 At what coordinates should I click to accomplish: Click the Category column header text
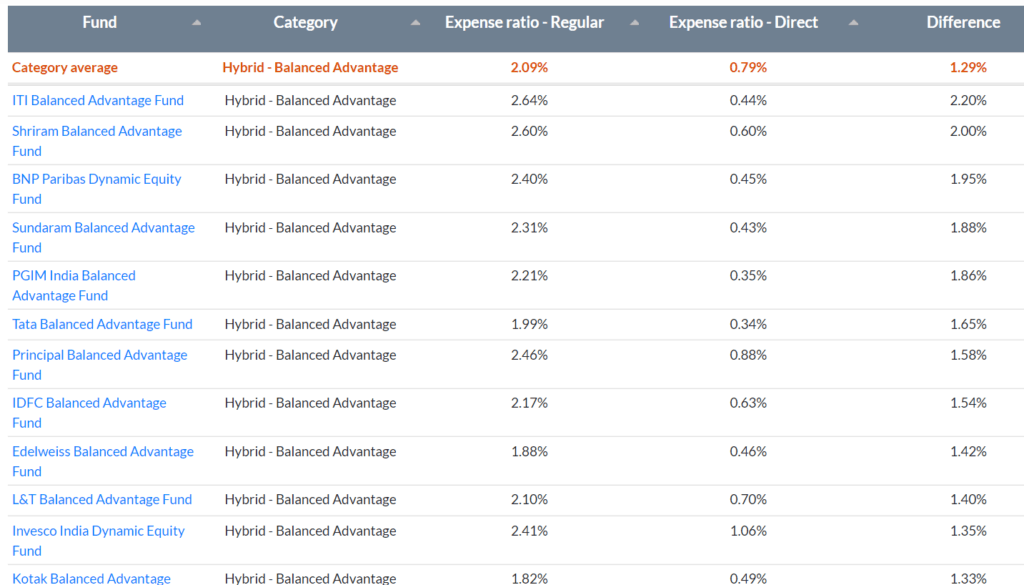(305, 22)
